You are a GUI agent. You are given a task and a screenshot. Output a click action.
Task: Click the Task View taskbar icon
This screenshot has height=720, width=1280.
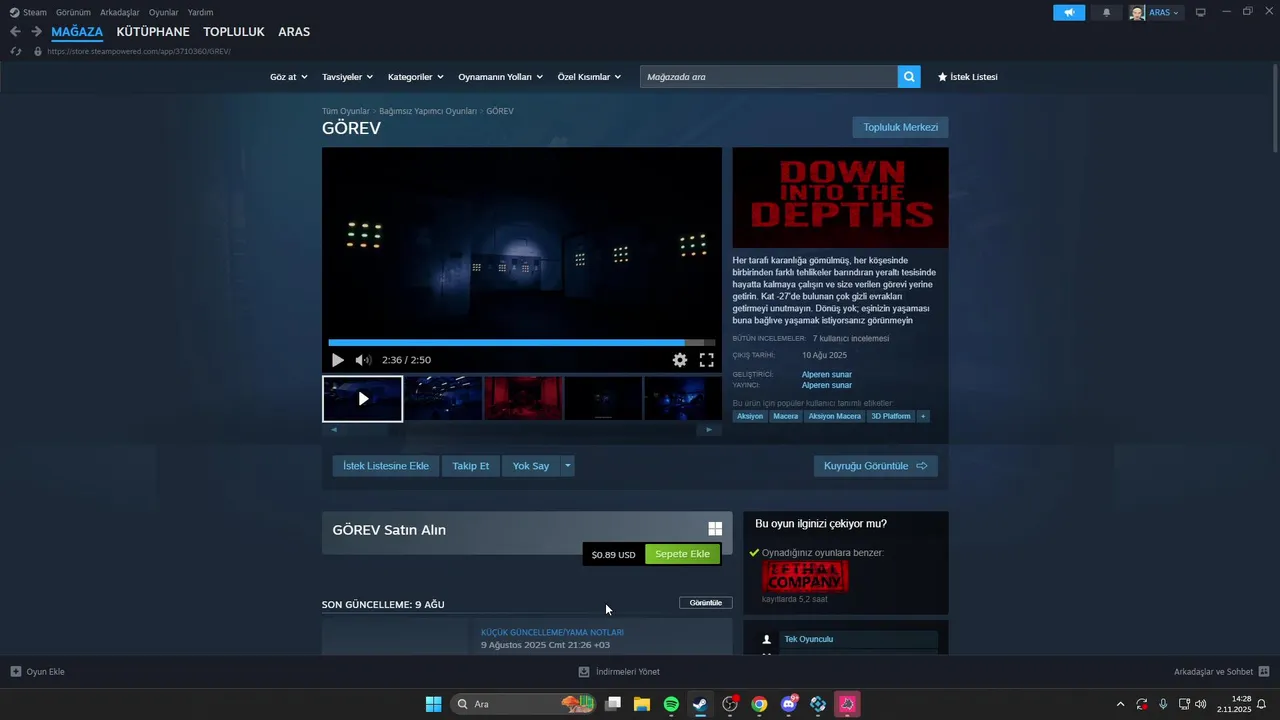pos(613,704)
